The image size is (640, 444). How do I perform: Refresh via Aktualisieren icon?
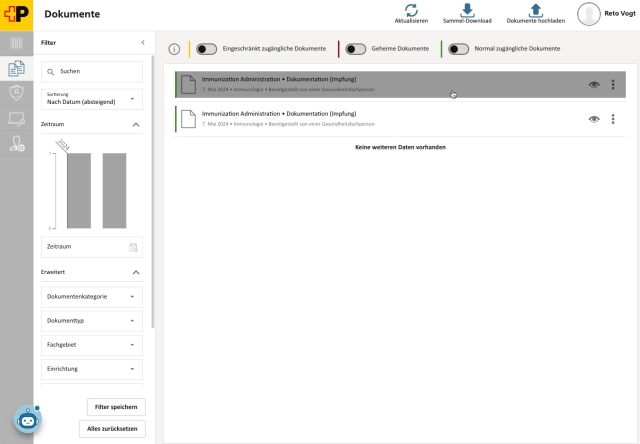[x=411, y=10]
